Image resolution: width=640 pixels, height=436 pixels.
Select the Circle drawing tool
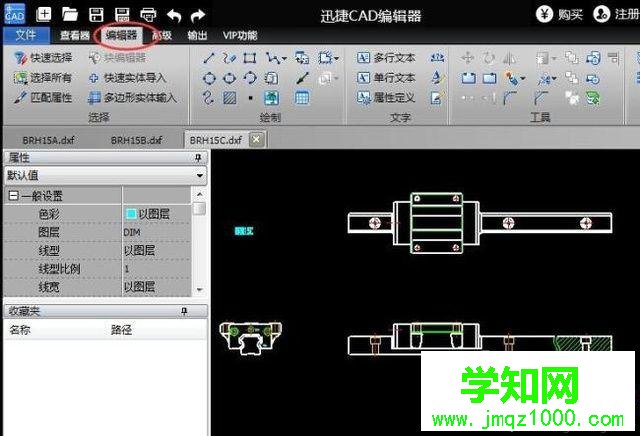coord(209,78)
